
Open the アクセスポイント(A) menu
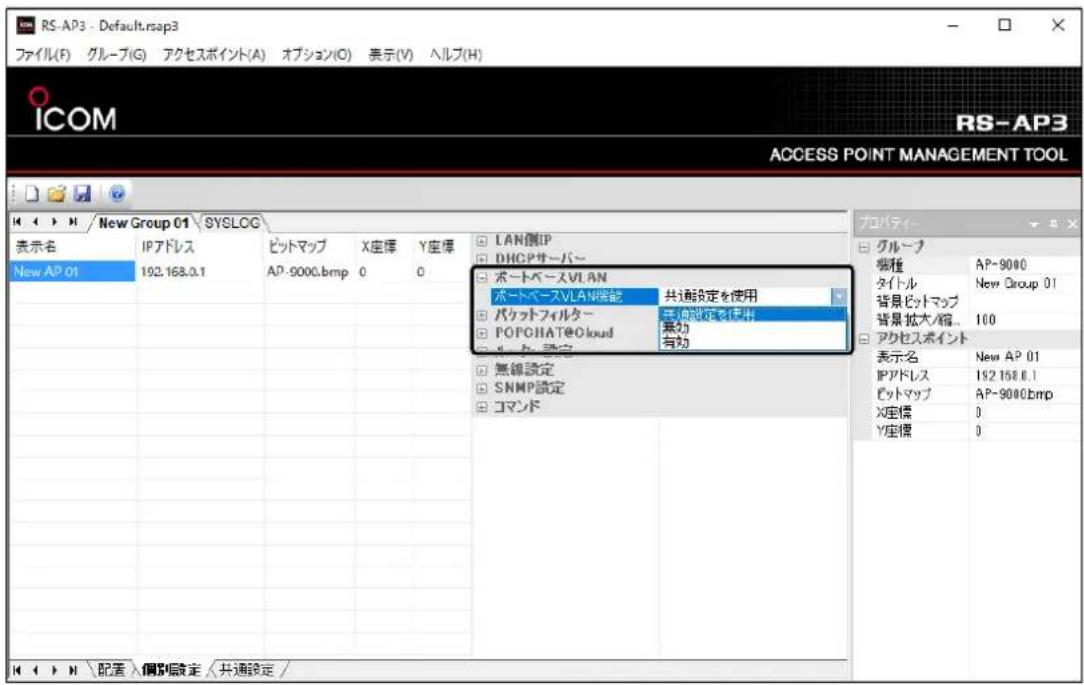[214, 55]
